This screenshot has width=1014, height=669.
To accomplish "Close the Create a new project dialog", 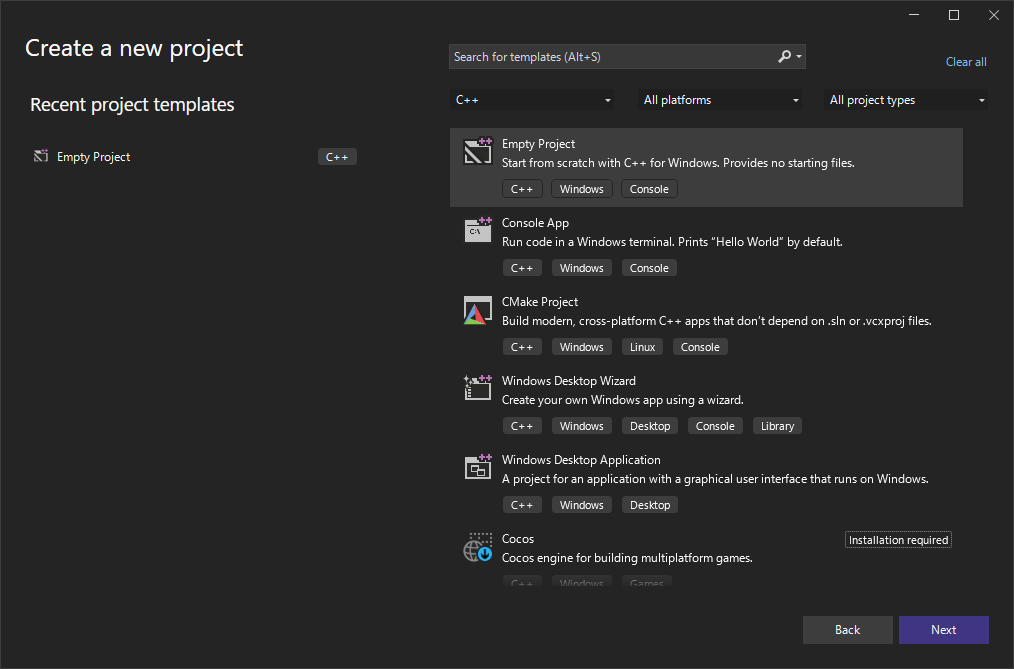I will tap(993, 15).
